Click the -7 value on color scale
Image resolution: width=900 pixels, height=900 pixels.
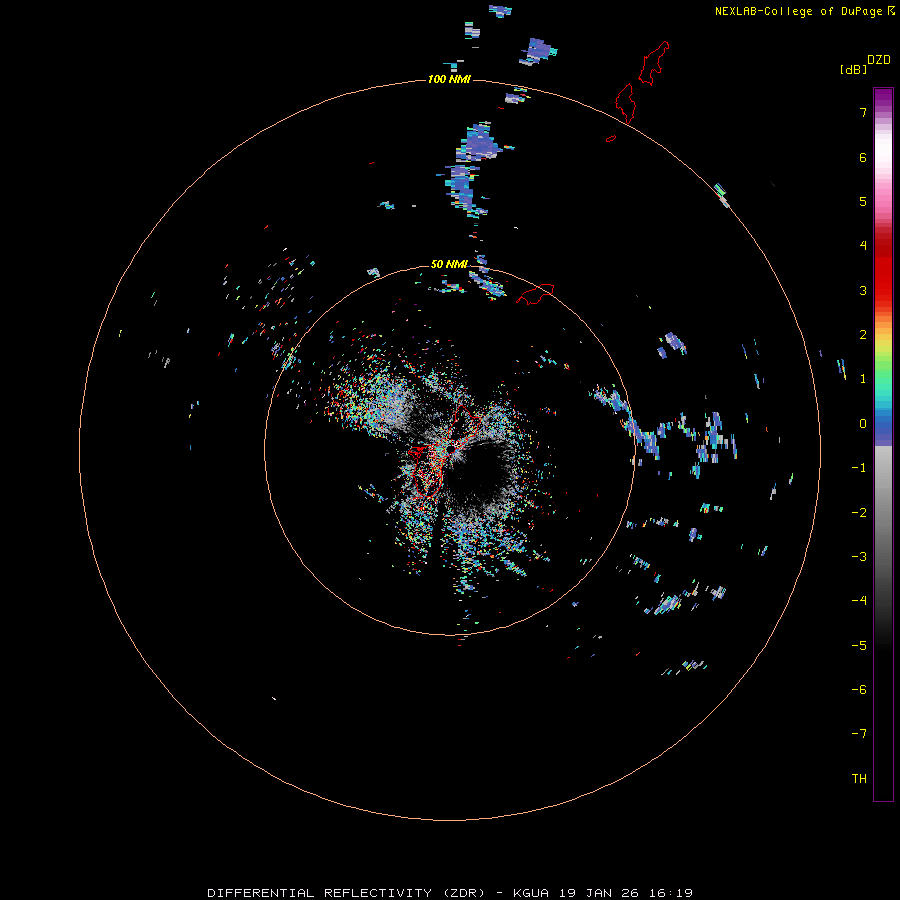coord(859,734)
